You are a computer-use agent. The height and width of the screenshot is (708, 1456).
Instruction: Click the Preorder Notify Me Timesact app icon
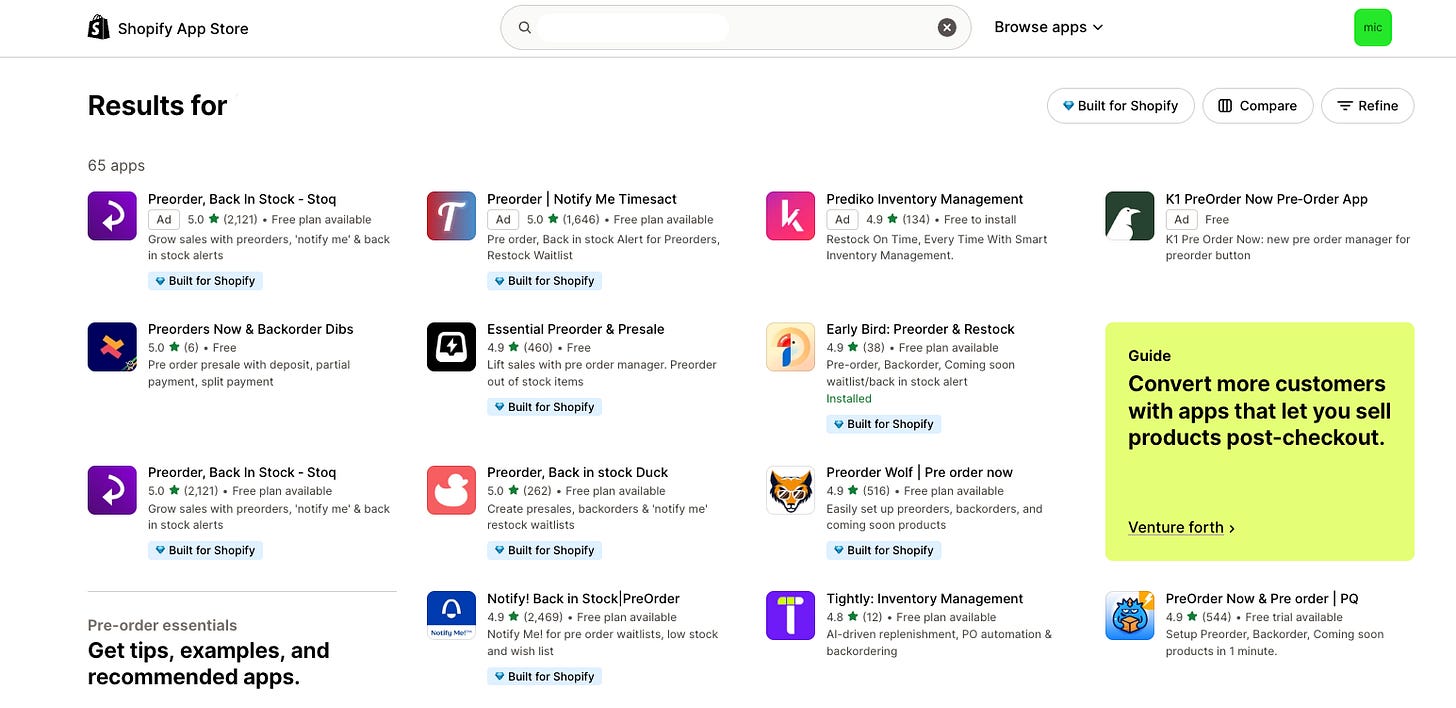pos(450,215)
